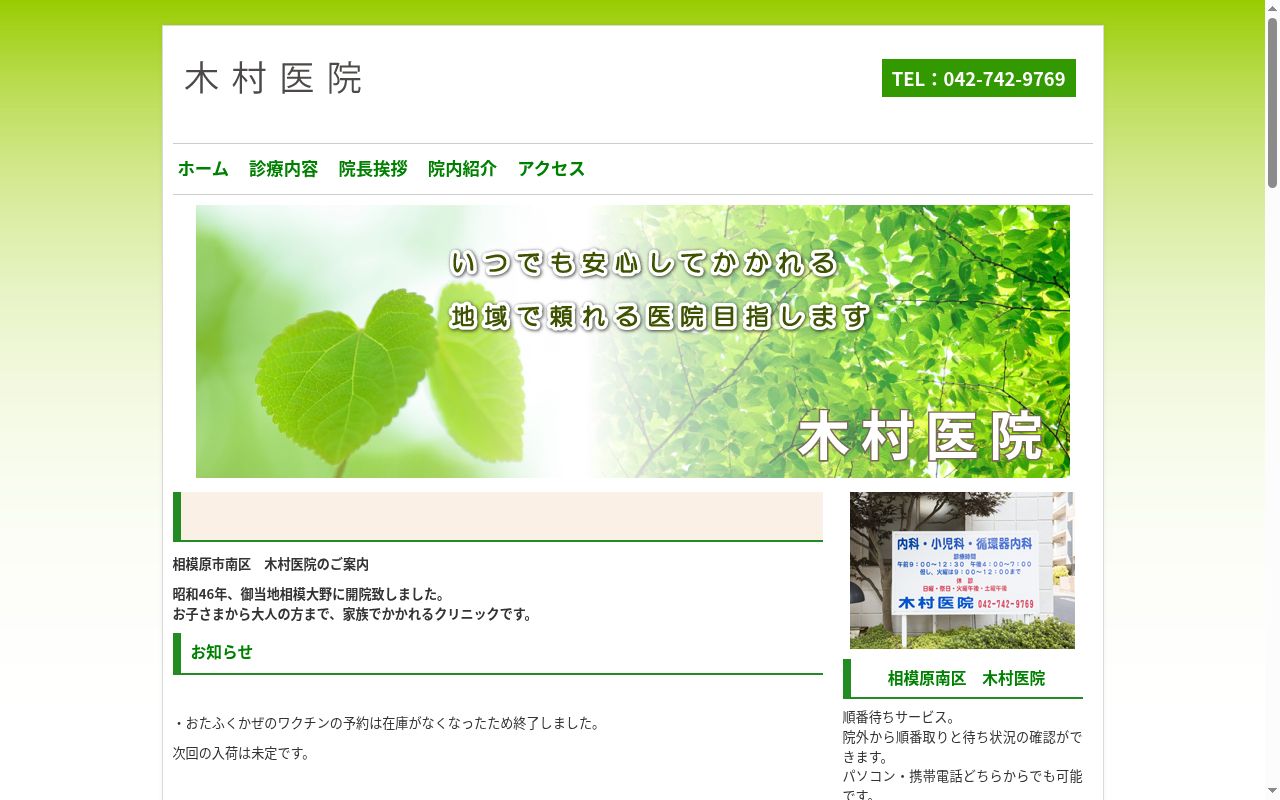The image size is (1280, 800).
Task: Open the アクセス page
Action: coord(551,168)
